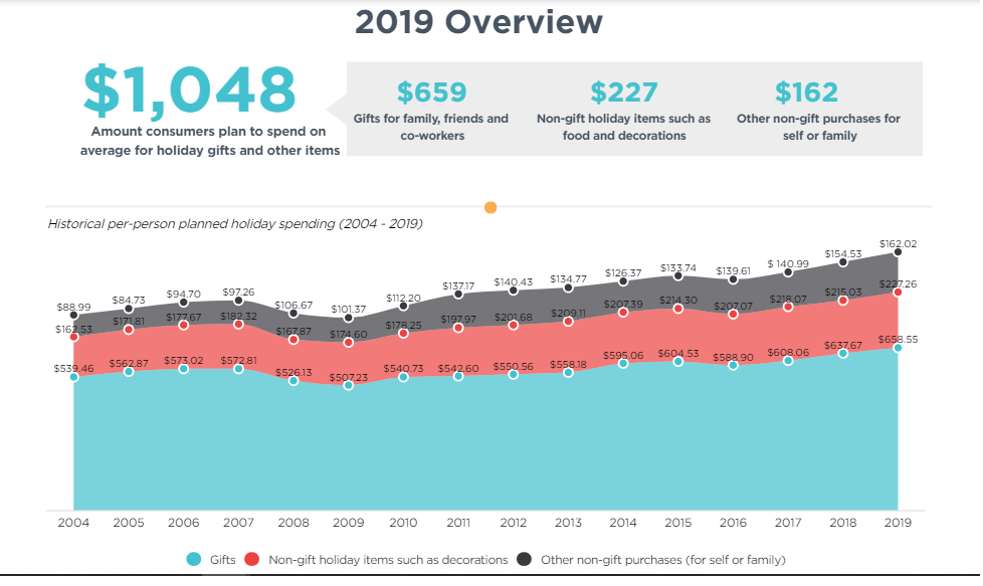This screenshot has height=586, width=983.
Task: Click the 2011 dark data point $137.17
Action: click(x=458, y=294)
